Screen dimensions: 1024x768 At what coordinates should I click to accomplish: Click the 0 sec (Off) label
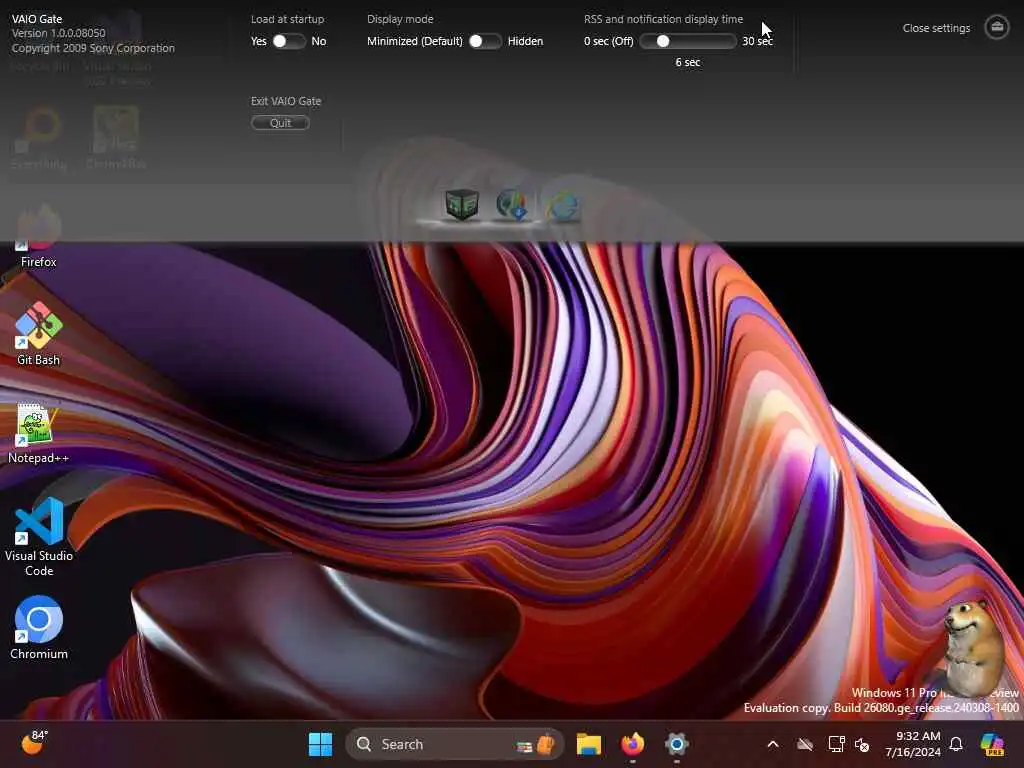pos(609,41)
